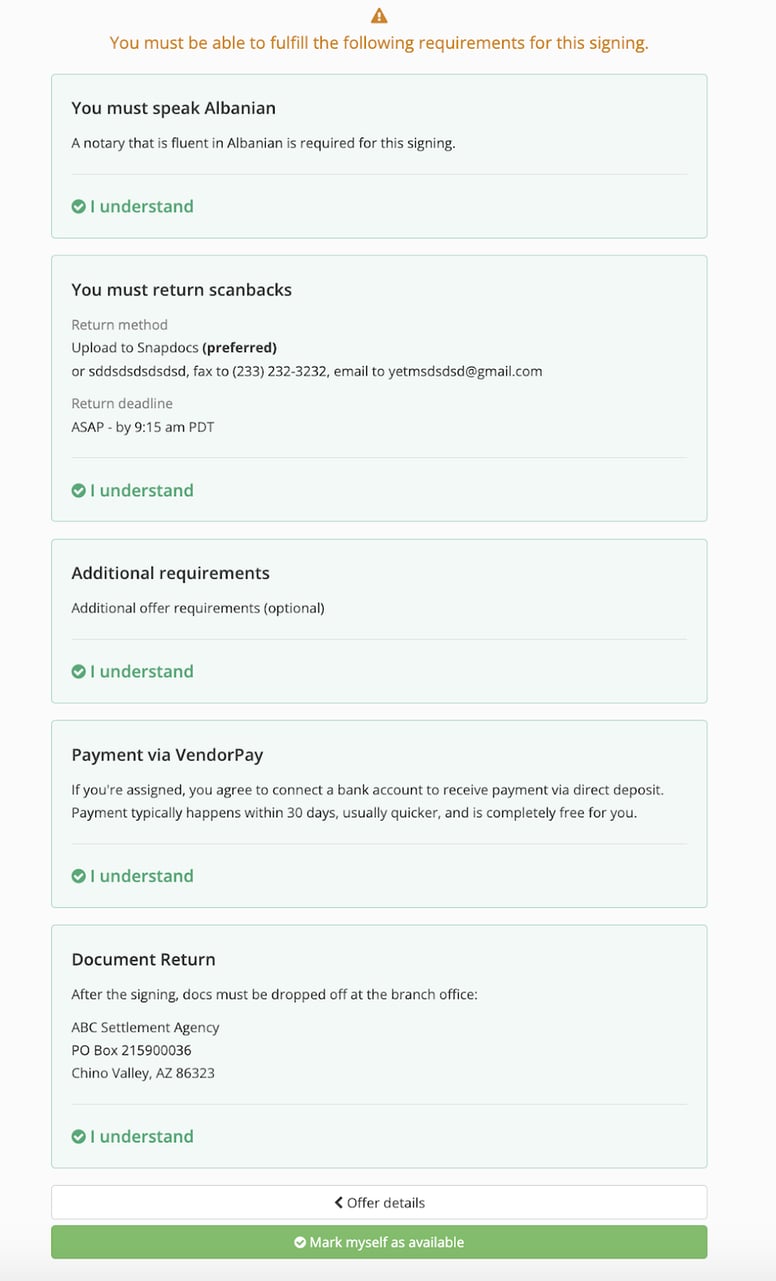Toggle "I understand" for returning scanbacks
The height and width of the screenshot is (1281, 776).
click(133, 491)
